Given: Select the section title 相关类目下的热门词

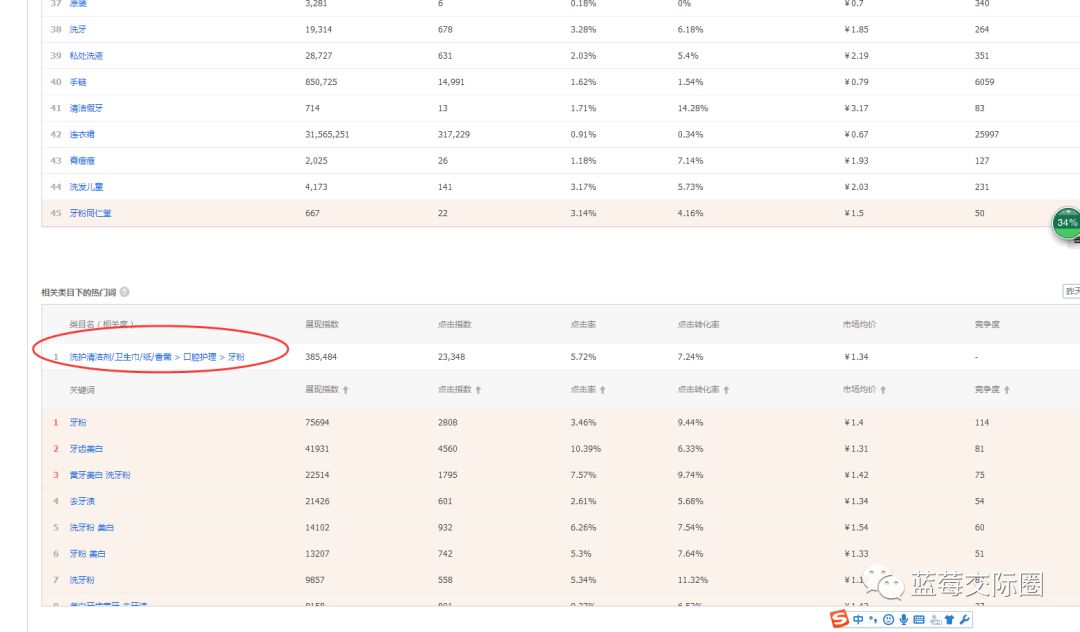Looking at the screenshot, I should (x=79, y=292).
